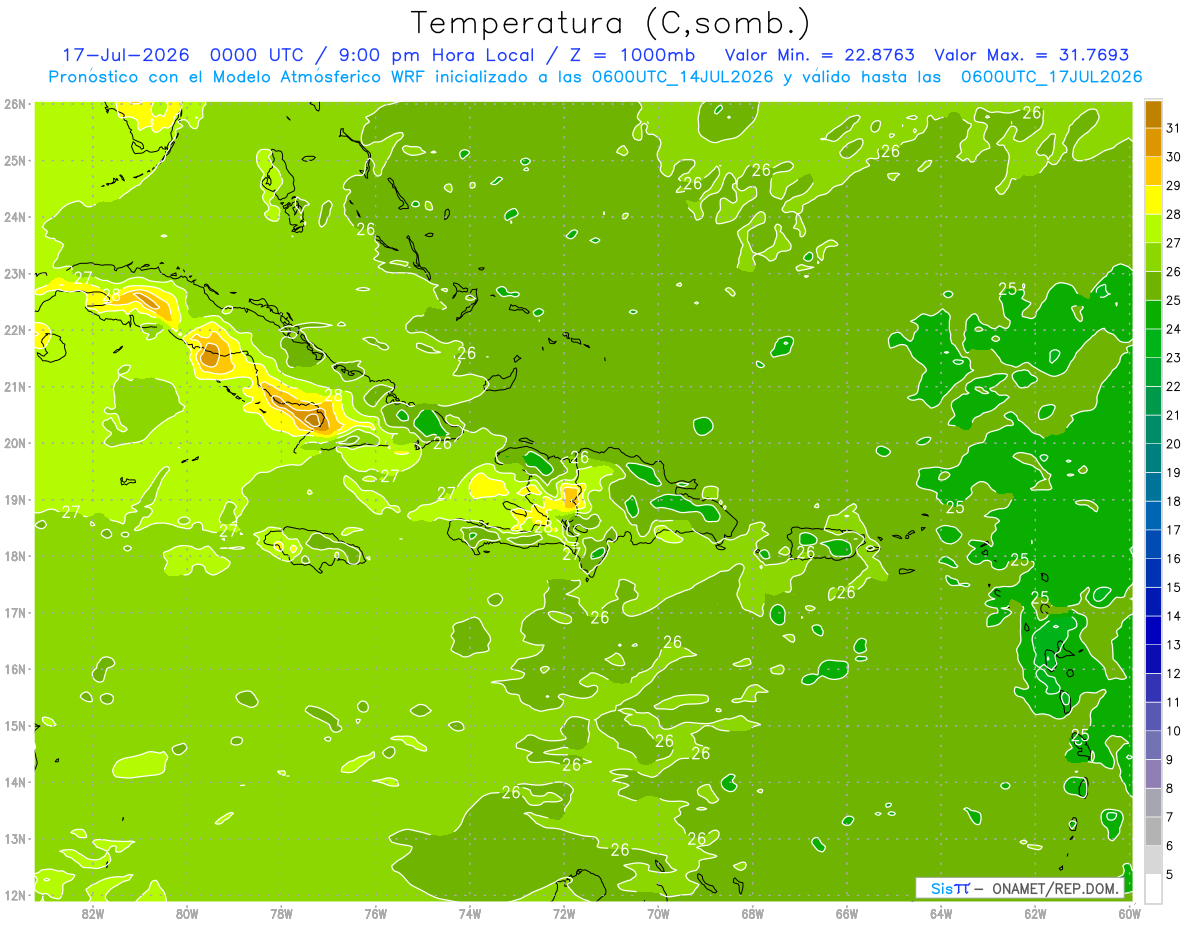The image size is (1200, 927).
Task: Click the 68W longitude axis label
Action: [752, 913]
